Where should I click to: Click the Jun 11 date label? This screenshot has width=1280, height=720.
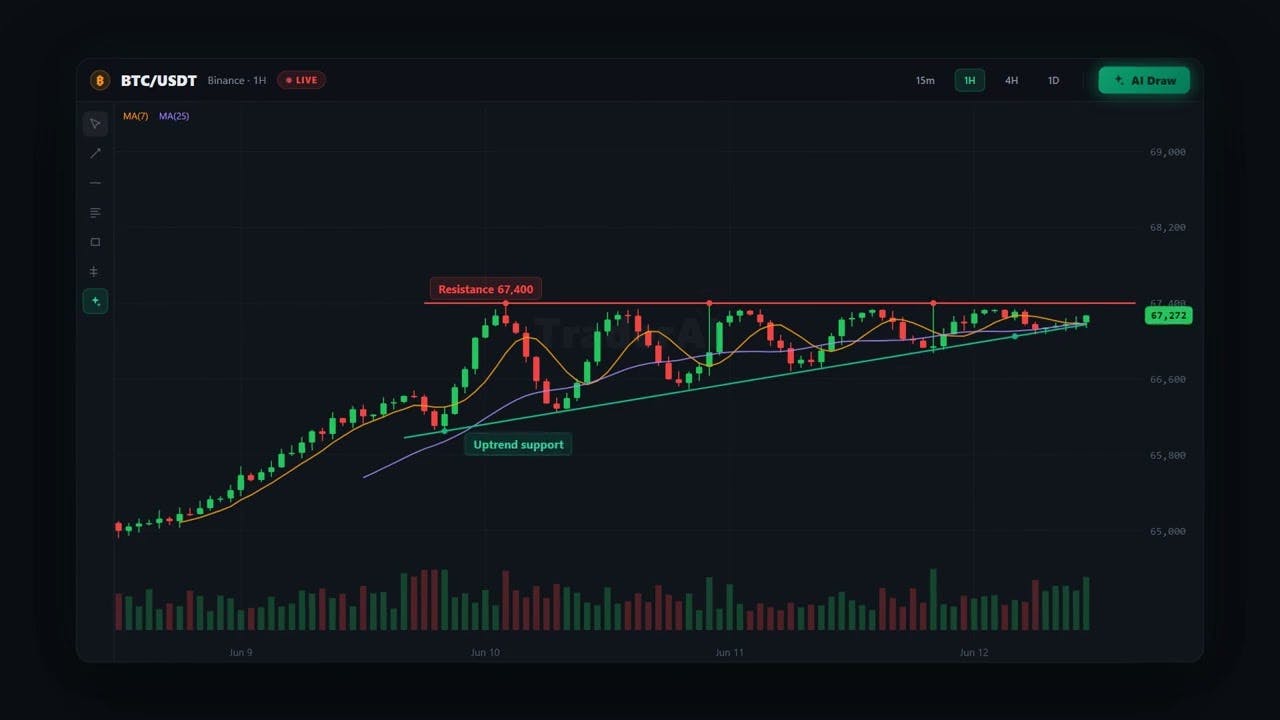(x=730, y=652)
